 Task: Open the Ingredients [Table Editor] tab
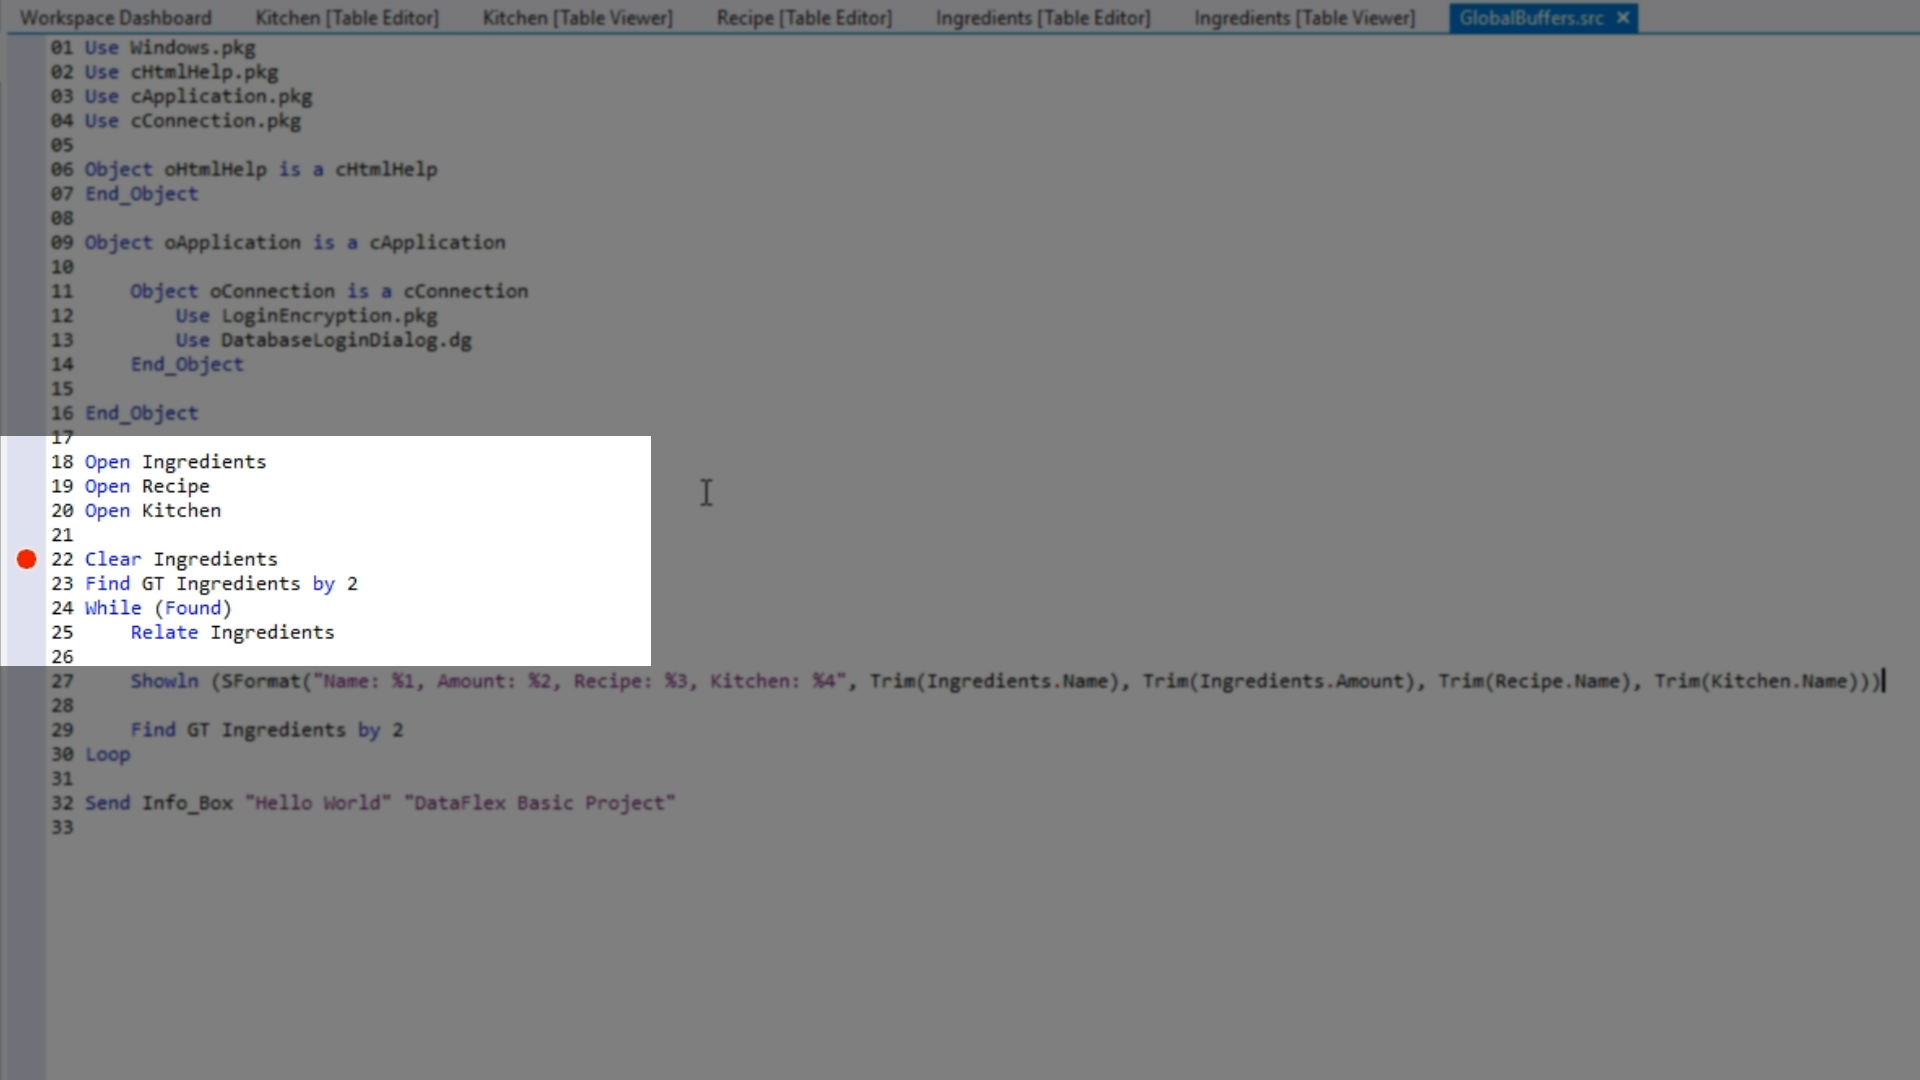click(x=1043, y=18)
